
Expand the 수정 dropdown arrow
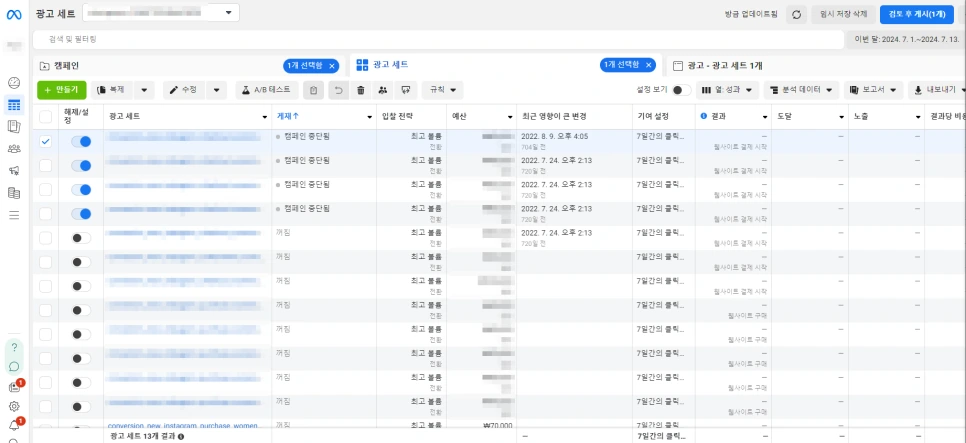[x=216, y=90]
